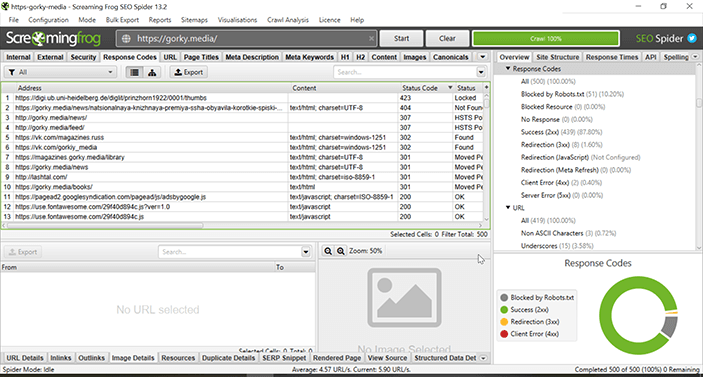
Task: Click the globe icon in the URL bar
Action: (126, 39)
